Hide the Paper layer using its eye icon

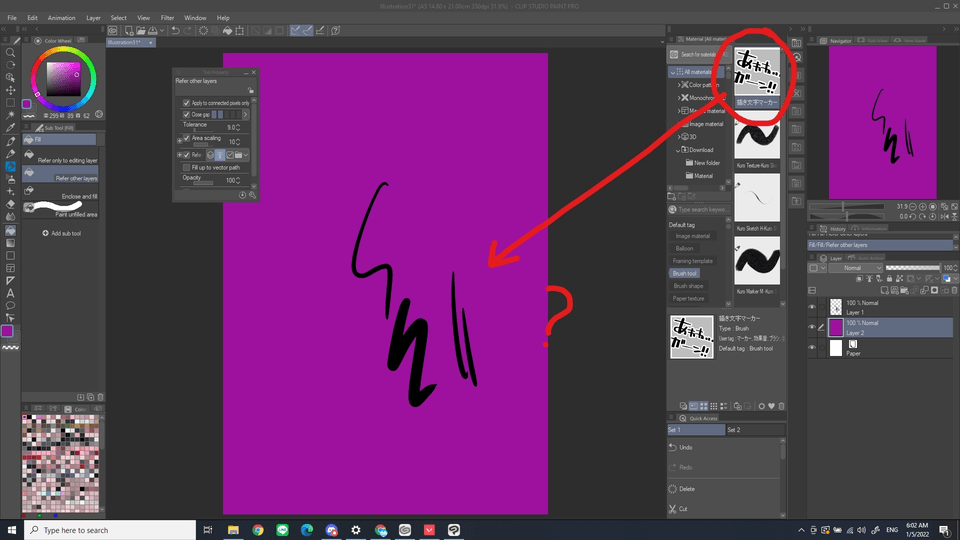[812, 348]
